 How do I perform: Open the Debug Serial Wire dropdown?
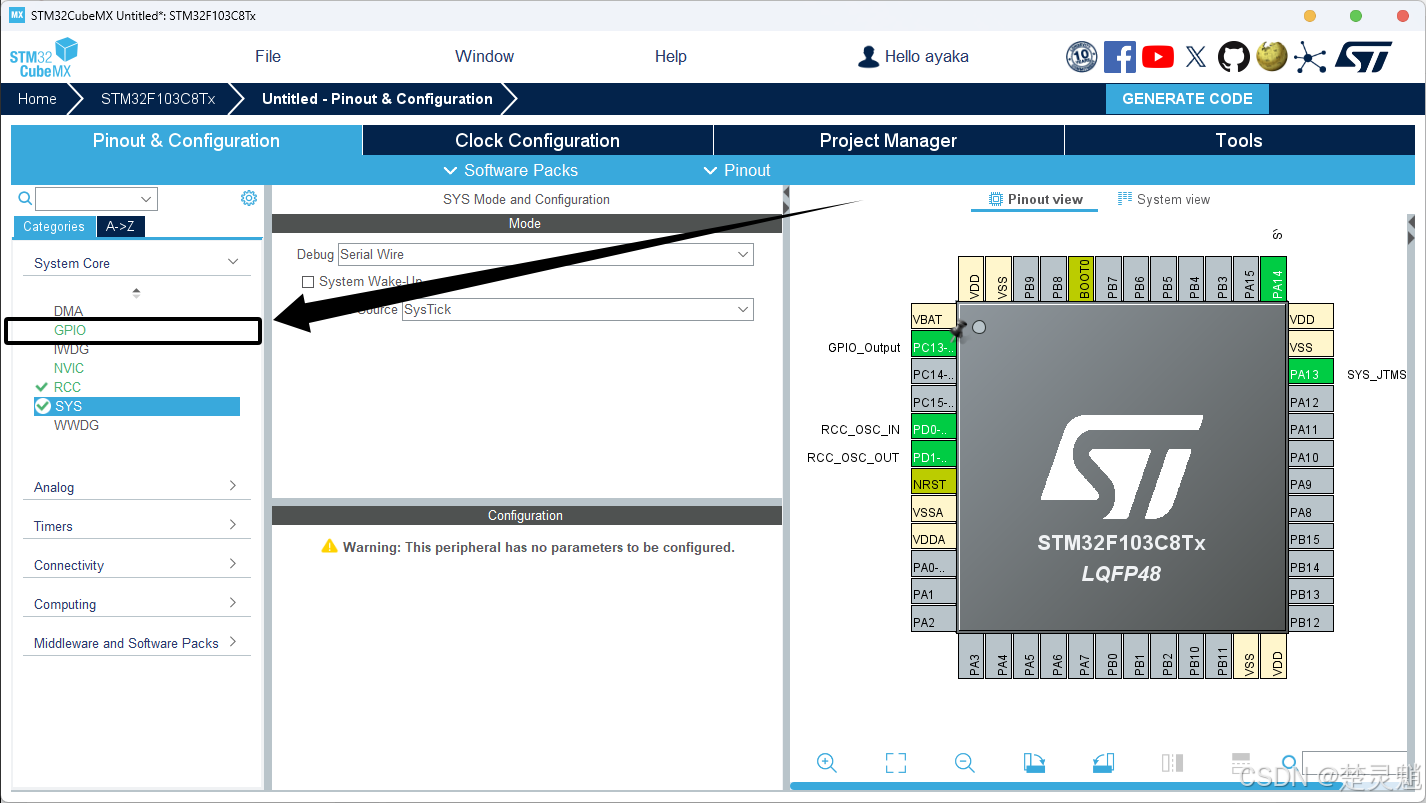click(545, 254)
